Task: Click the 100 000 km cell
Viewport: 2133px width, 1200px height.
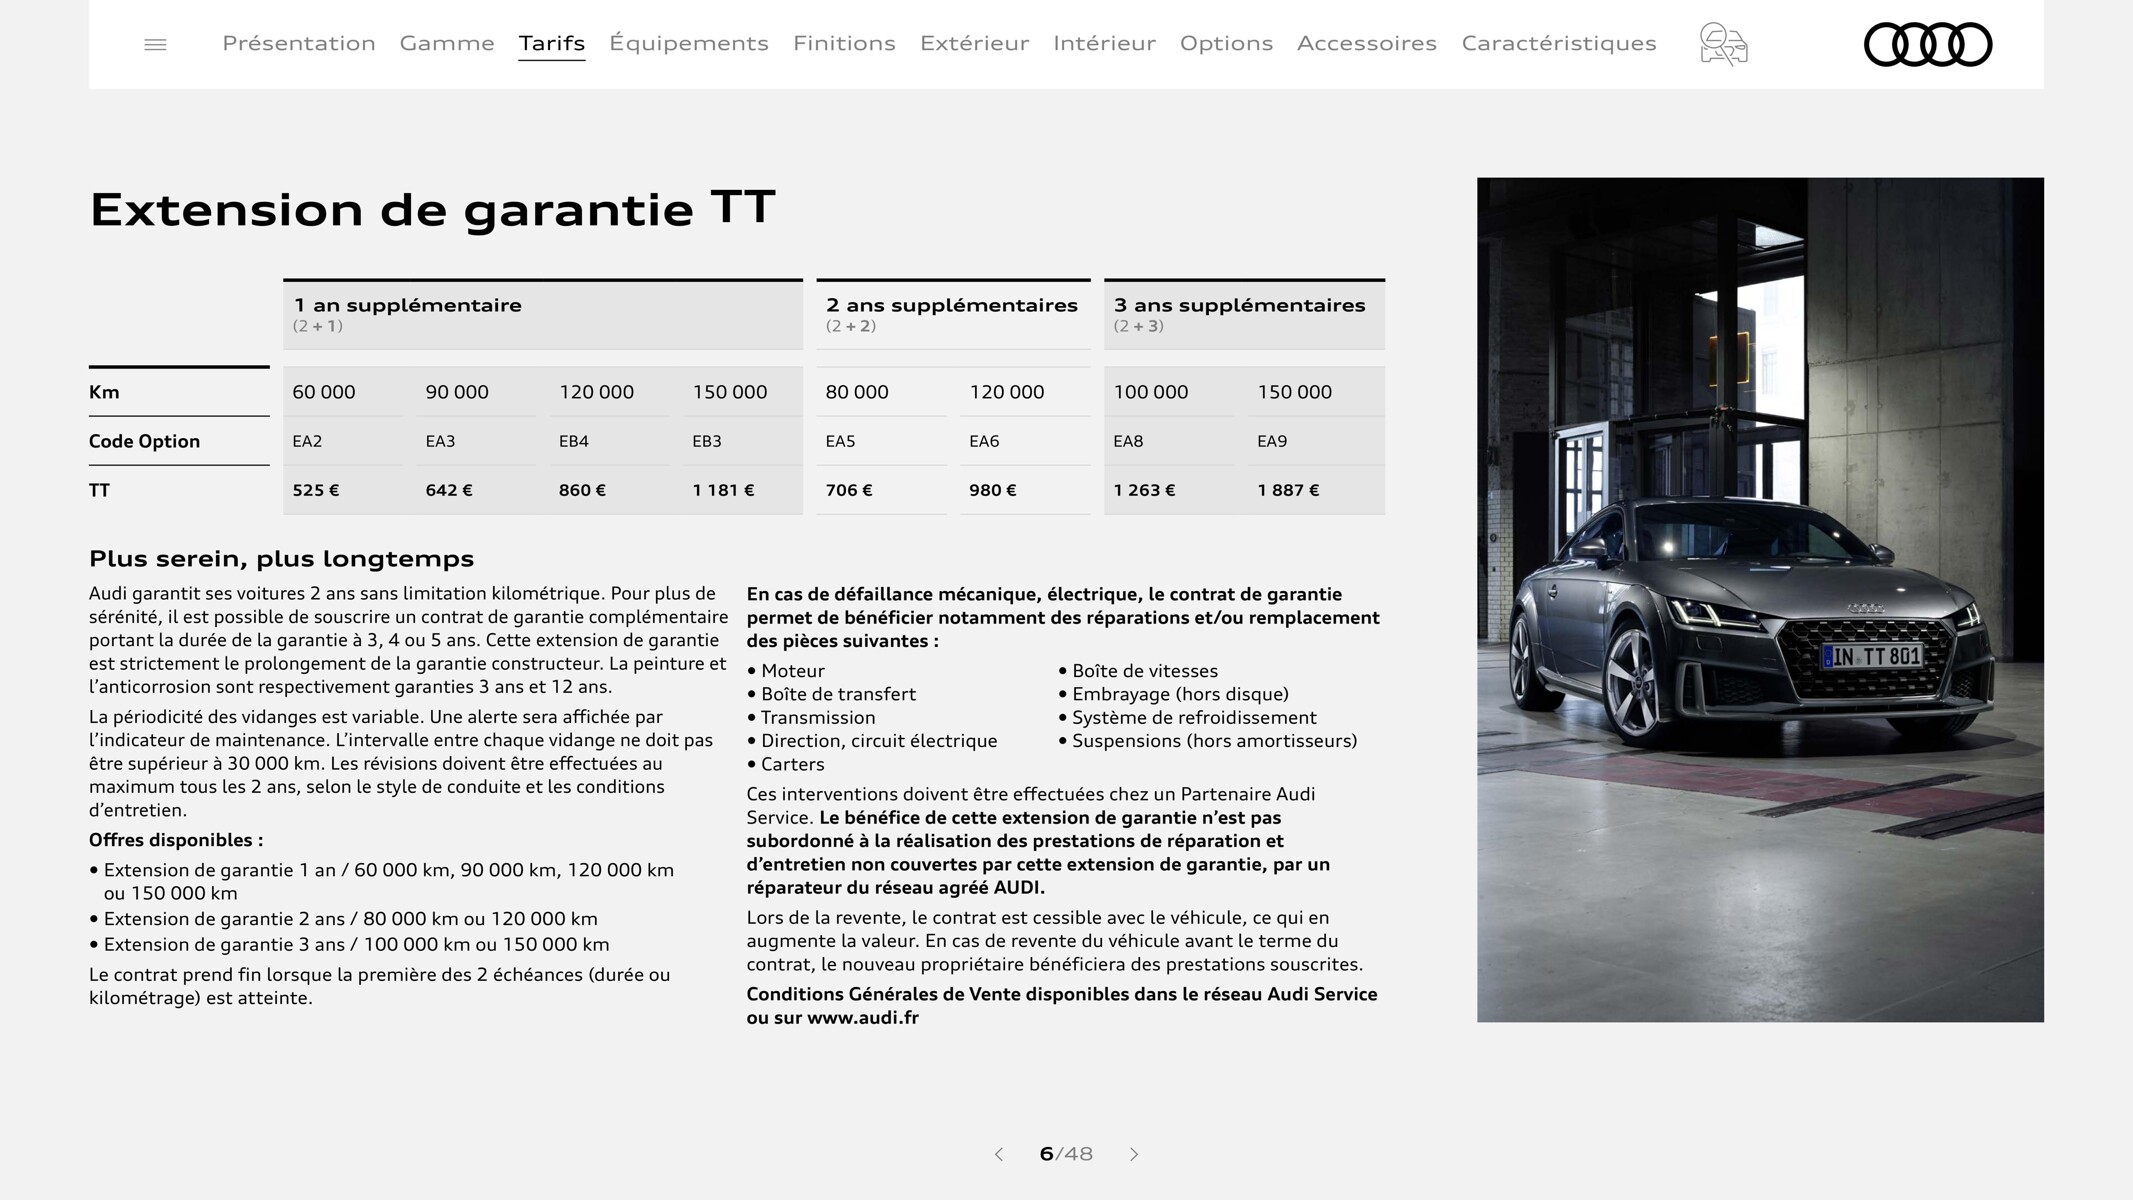Action: [1151, 392]
